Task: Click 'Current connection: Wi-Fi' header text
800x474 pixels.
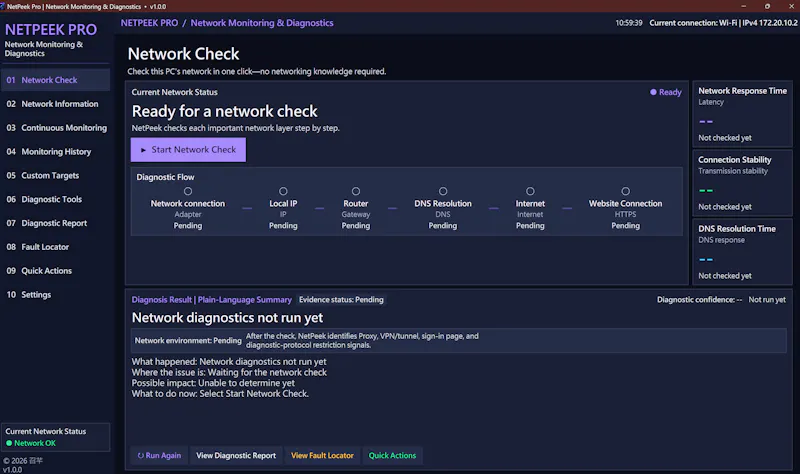Action: tap(693, 23)
